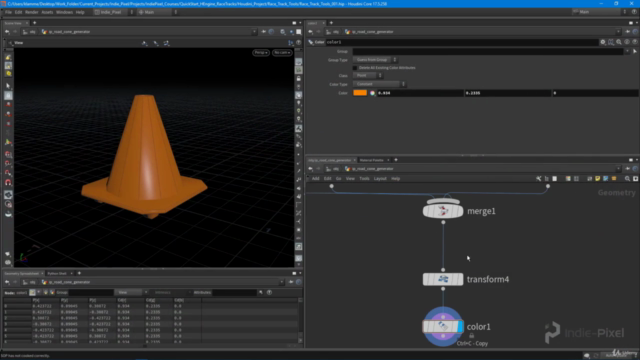Open the Persp viewport dropdown
The image size is (640, 360).
tap(261, 53)
